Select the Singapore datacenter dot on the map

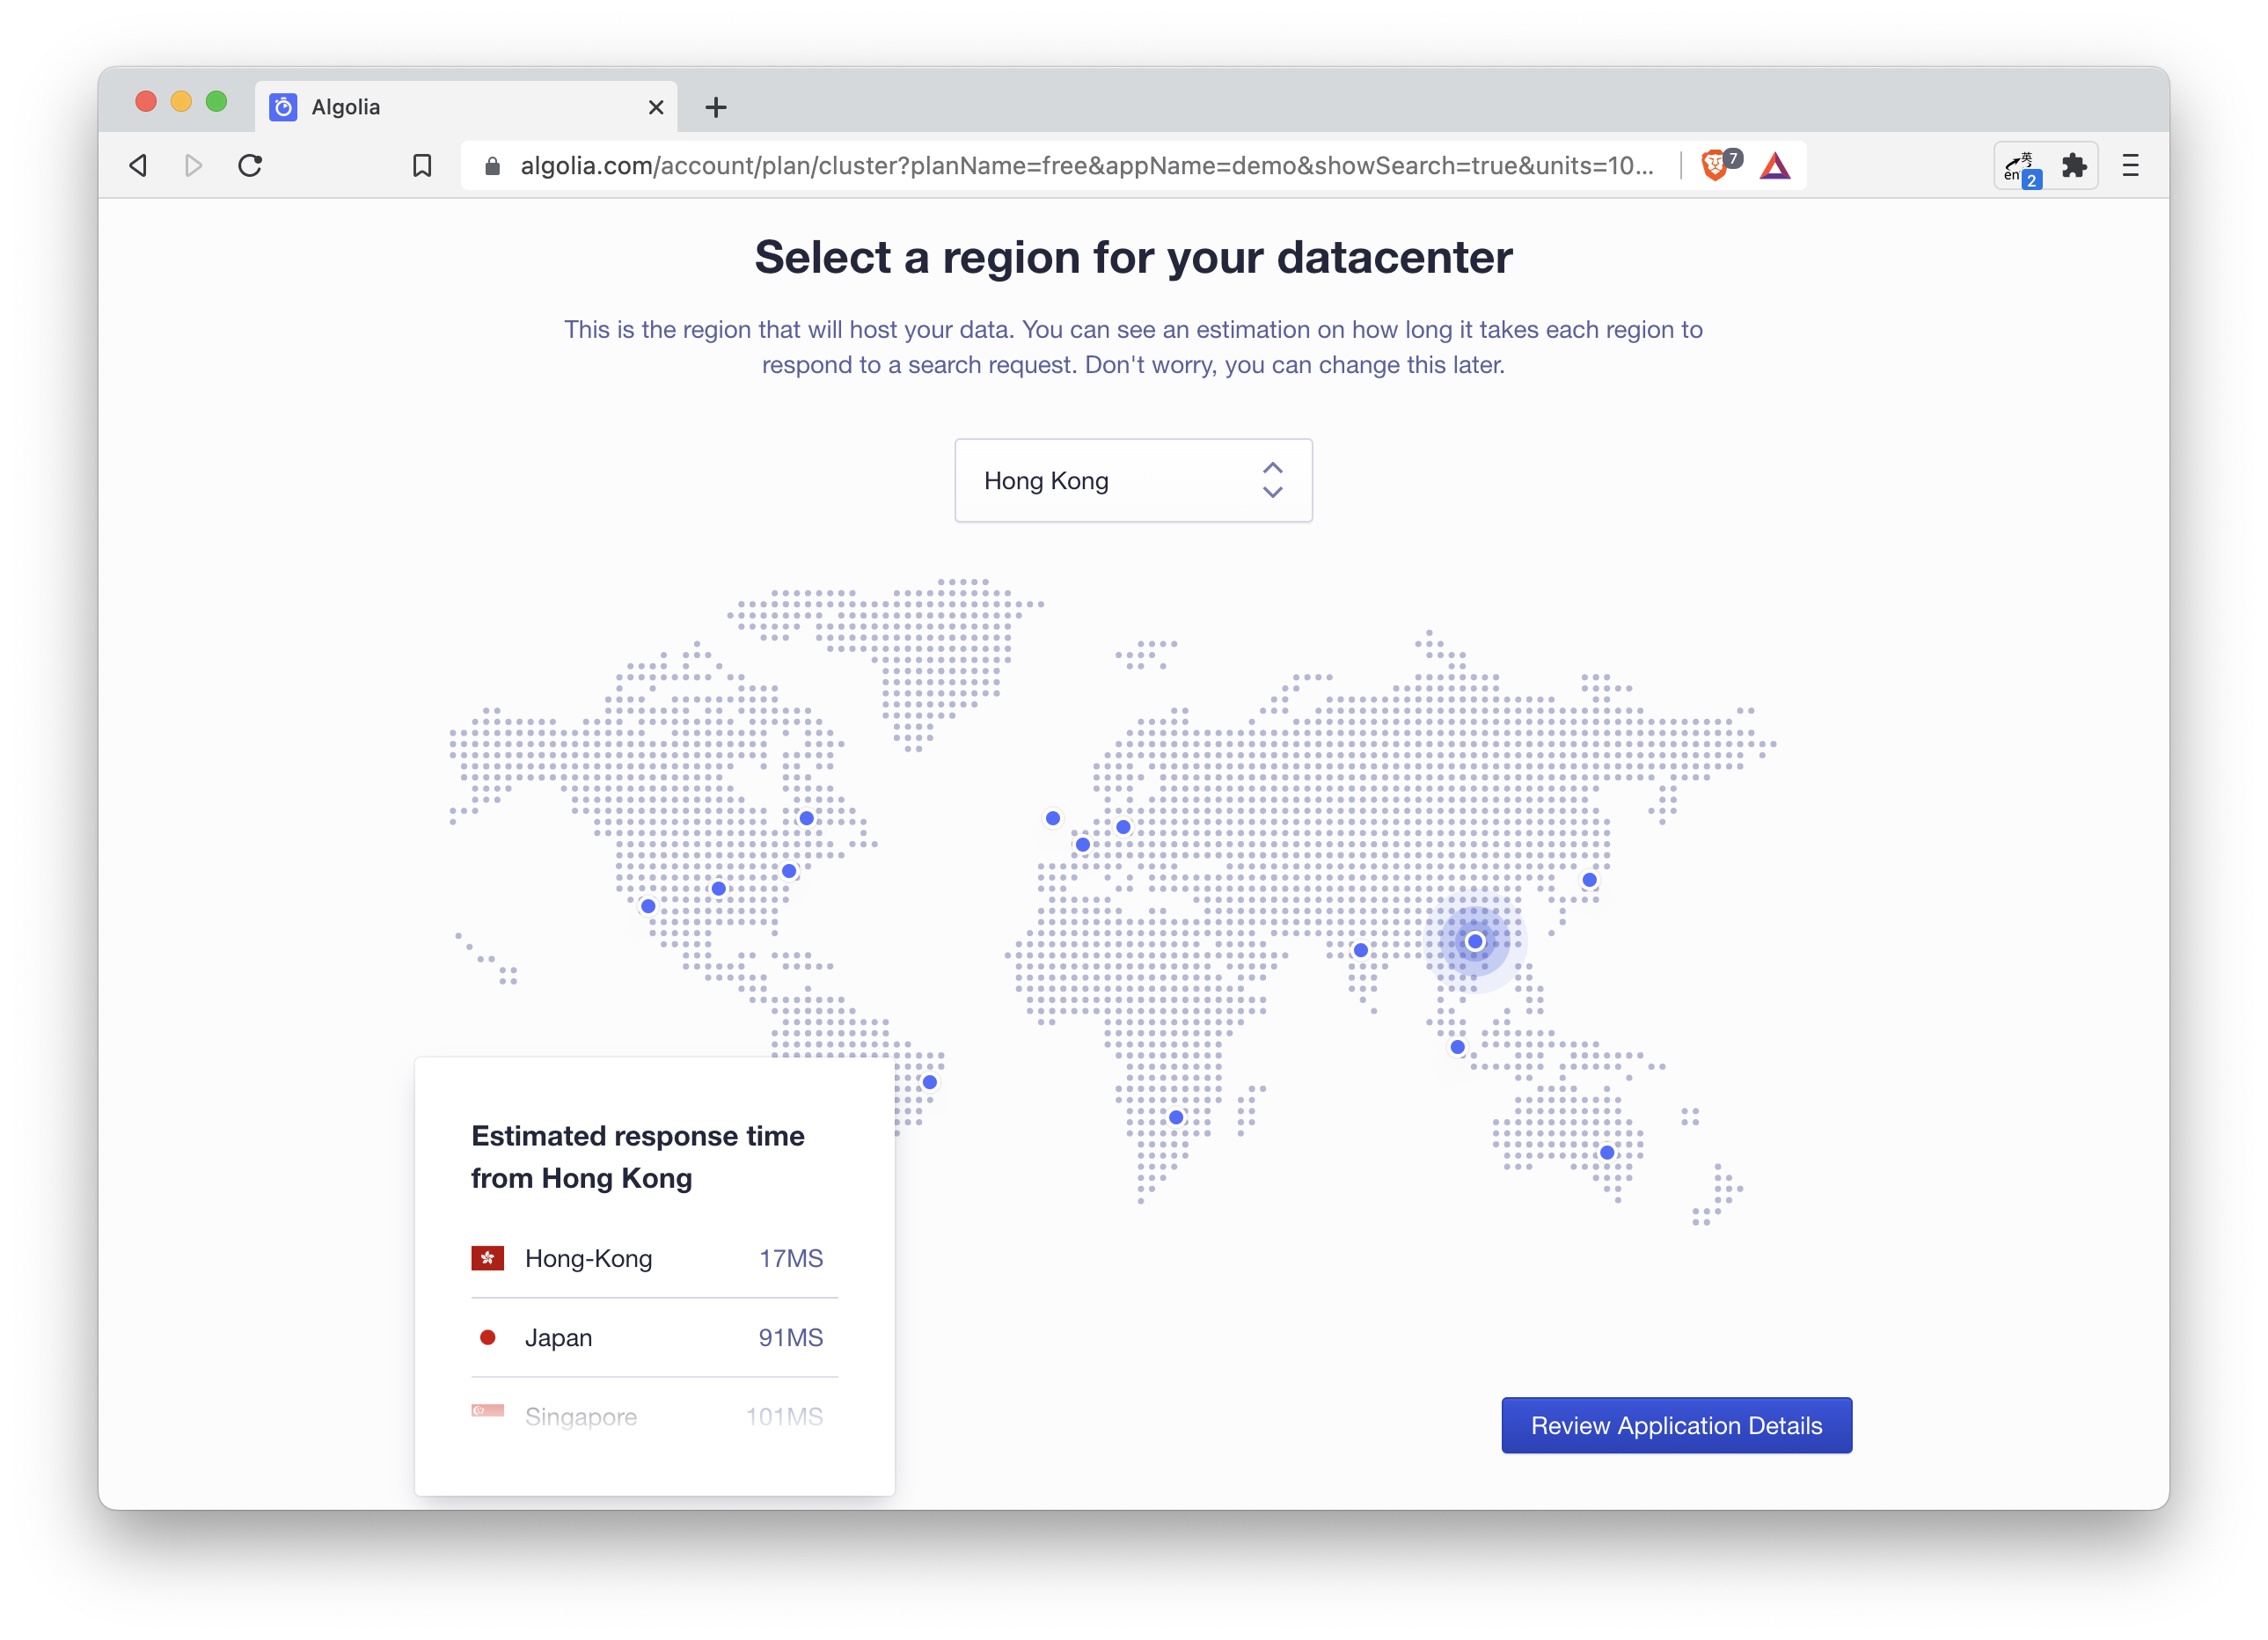[x=1457, y=1046]
